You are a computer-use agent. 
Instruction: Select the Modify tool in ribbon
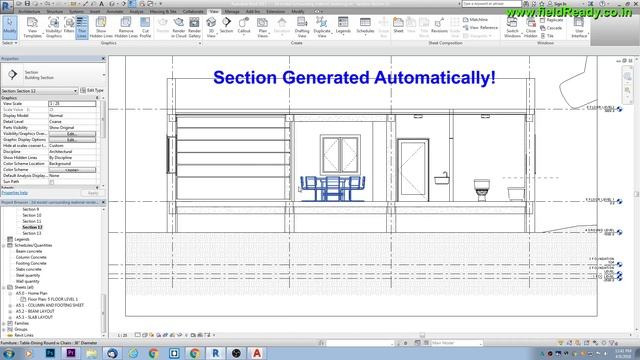9,27
